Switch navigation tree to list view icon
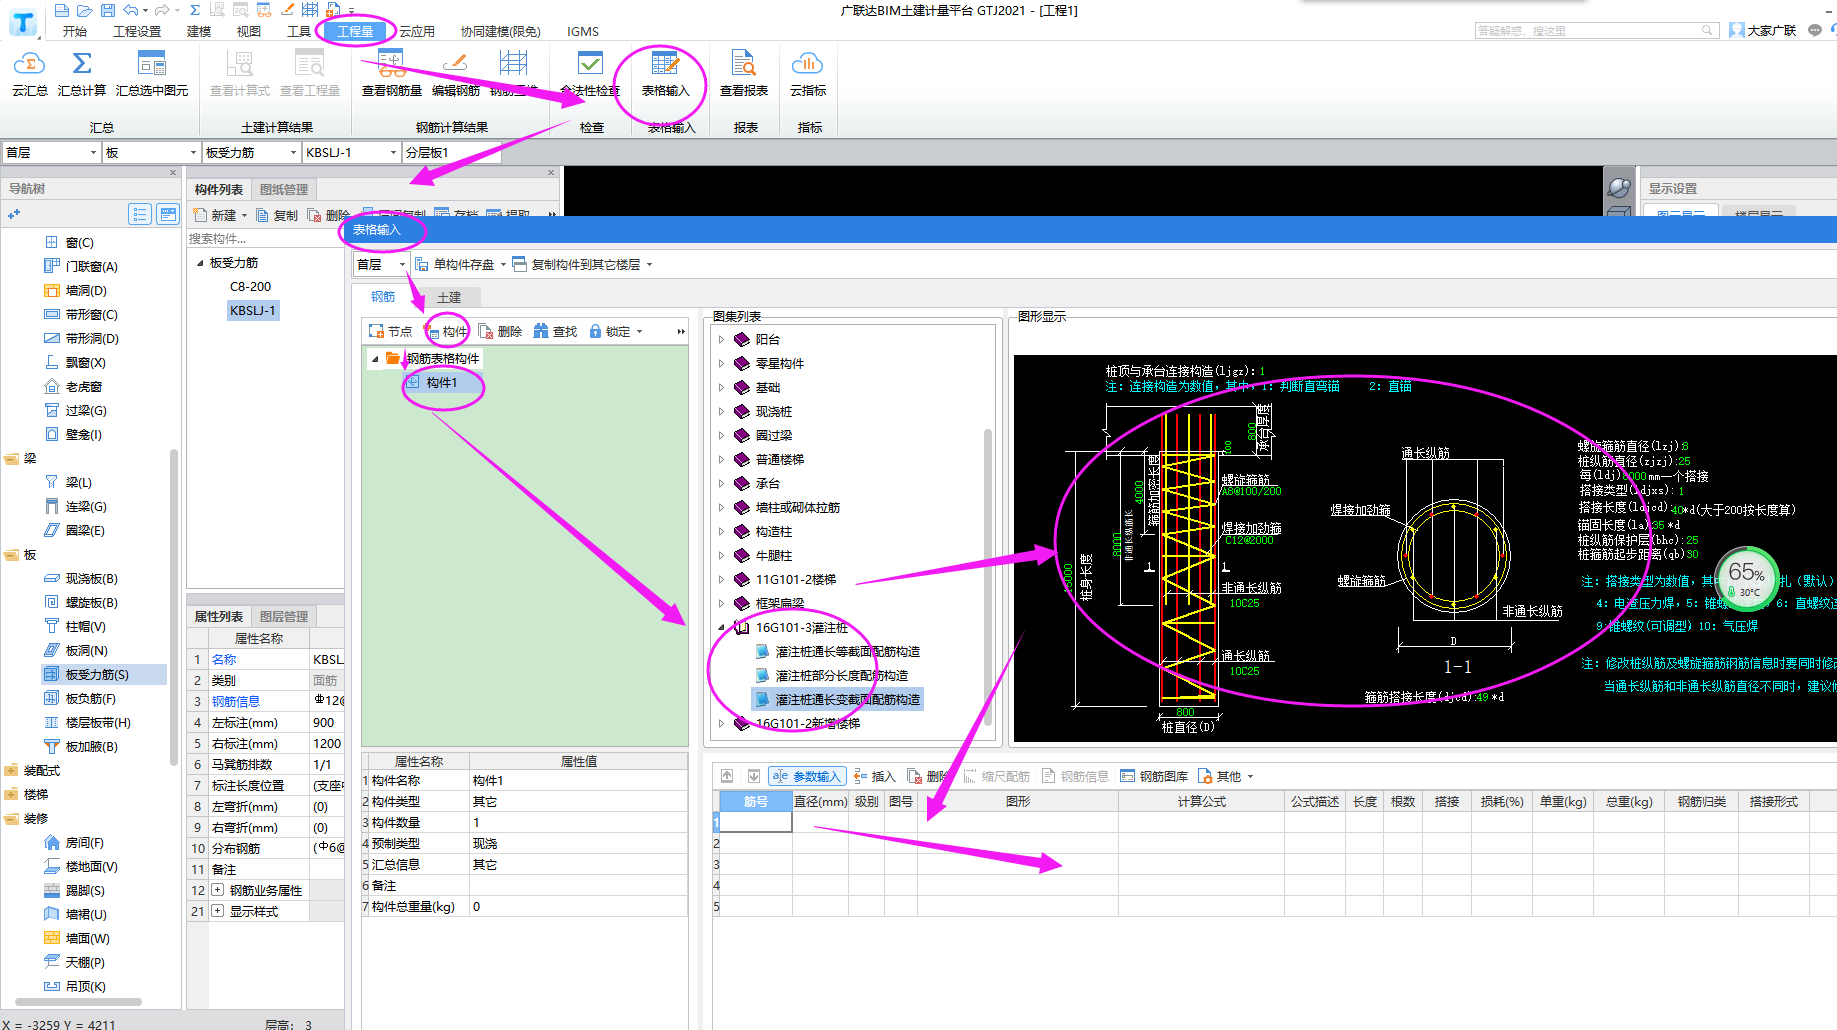Screen dimensions: 1837x1030 pos(140,214)
